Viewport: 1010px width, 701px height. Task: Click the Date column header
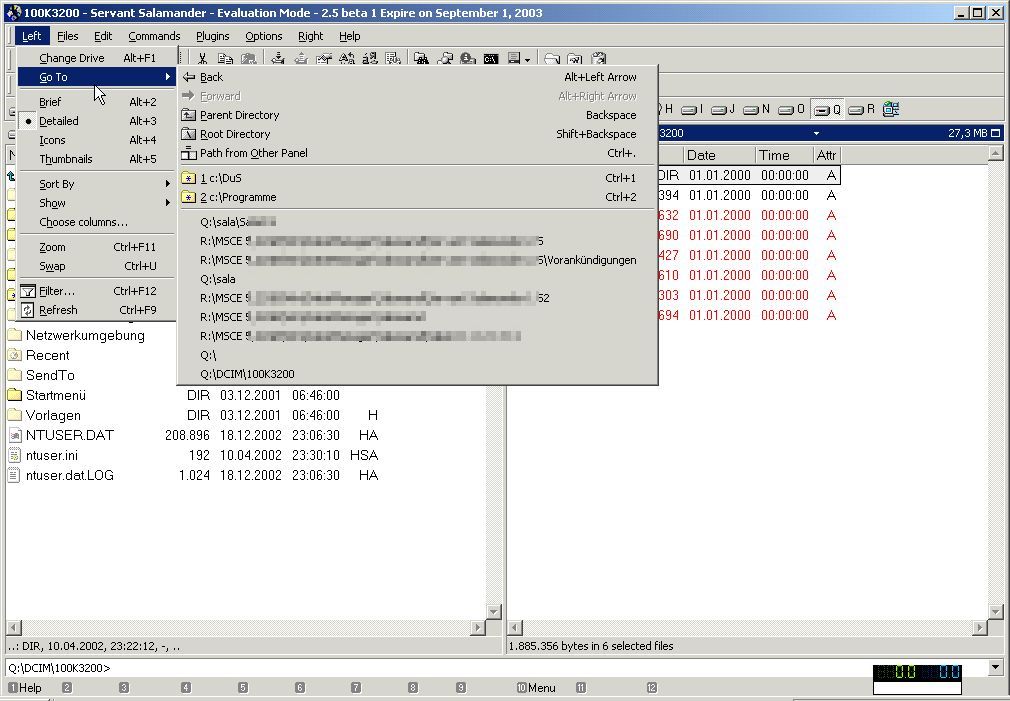click(719, 155)
